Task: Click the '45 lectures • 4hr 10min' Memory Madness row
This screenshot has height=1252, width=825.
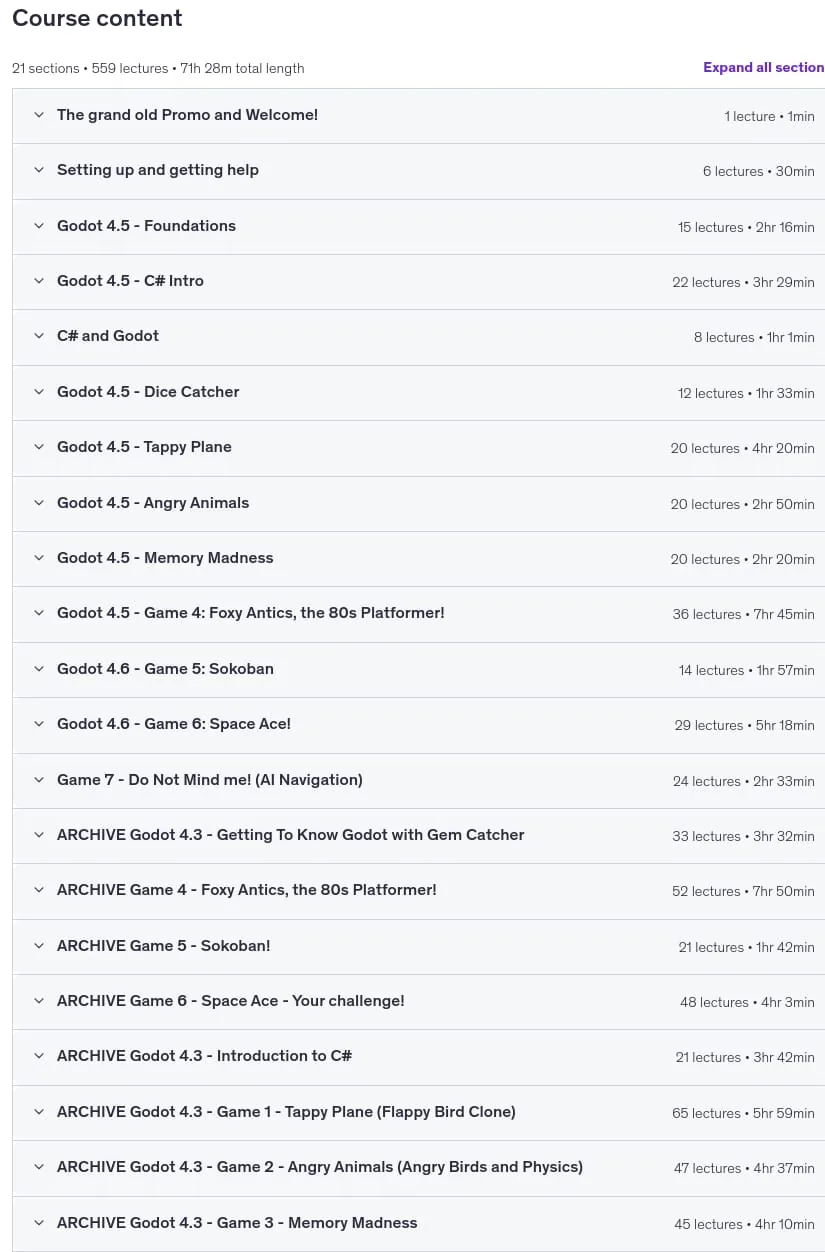Action: [x=418, y=1224]
